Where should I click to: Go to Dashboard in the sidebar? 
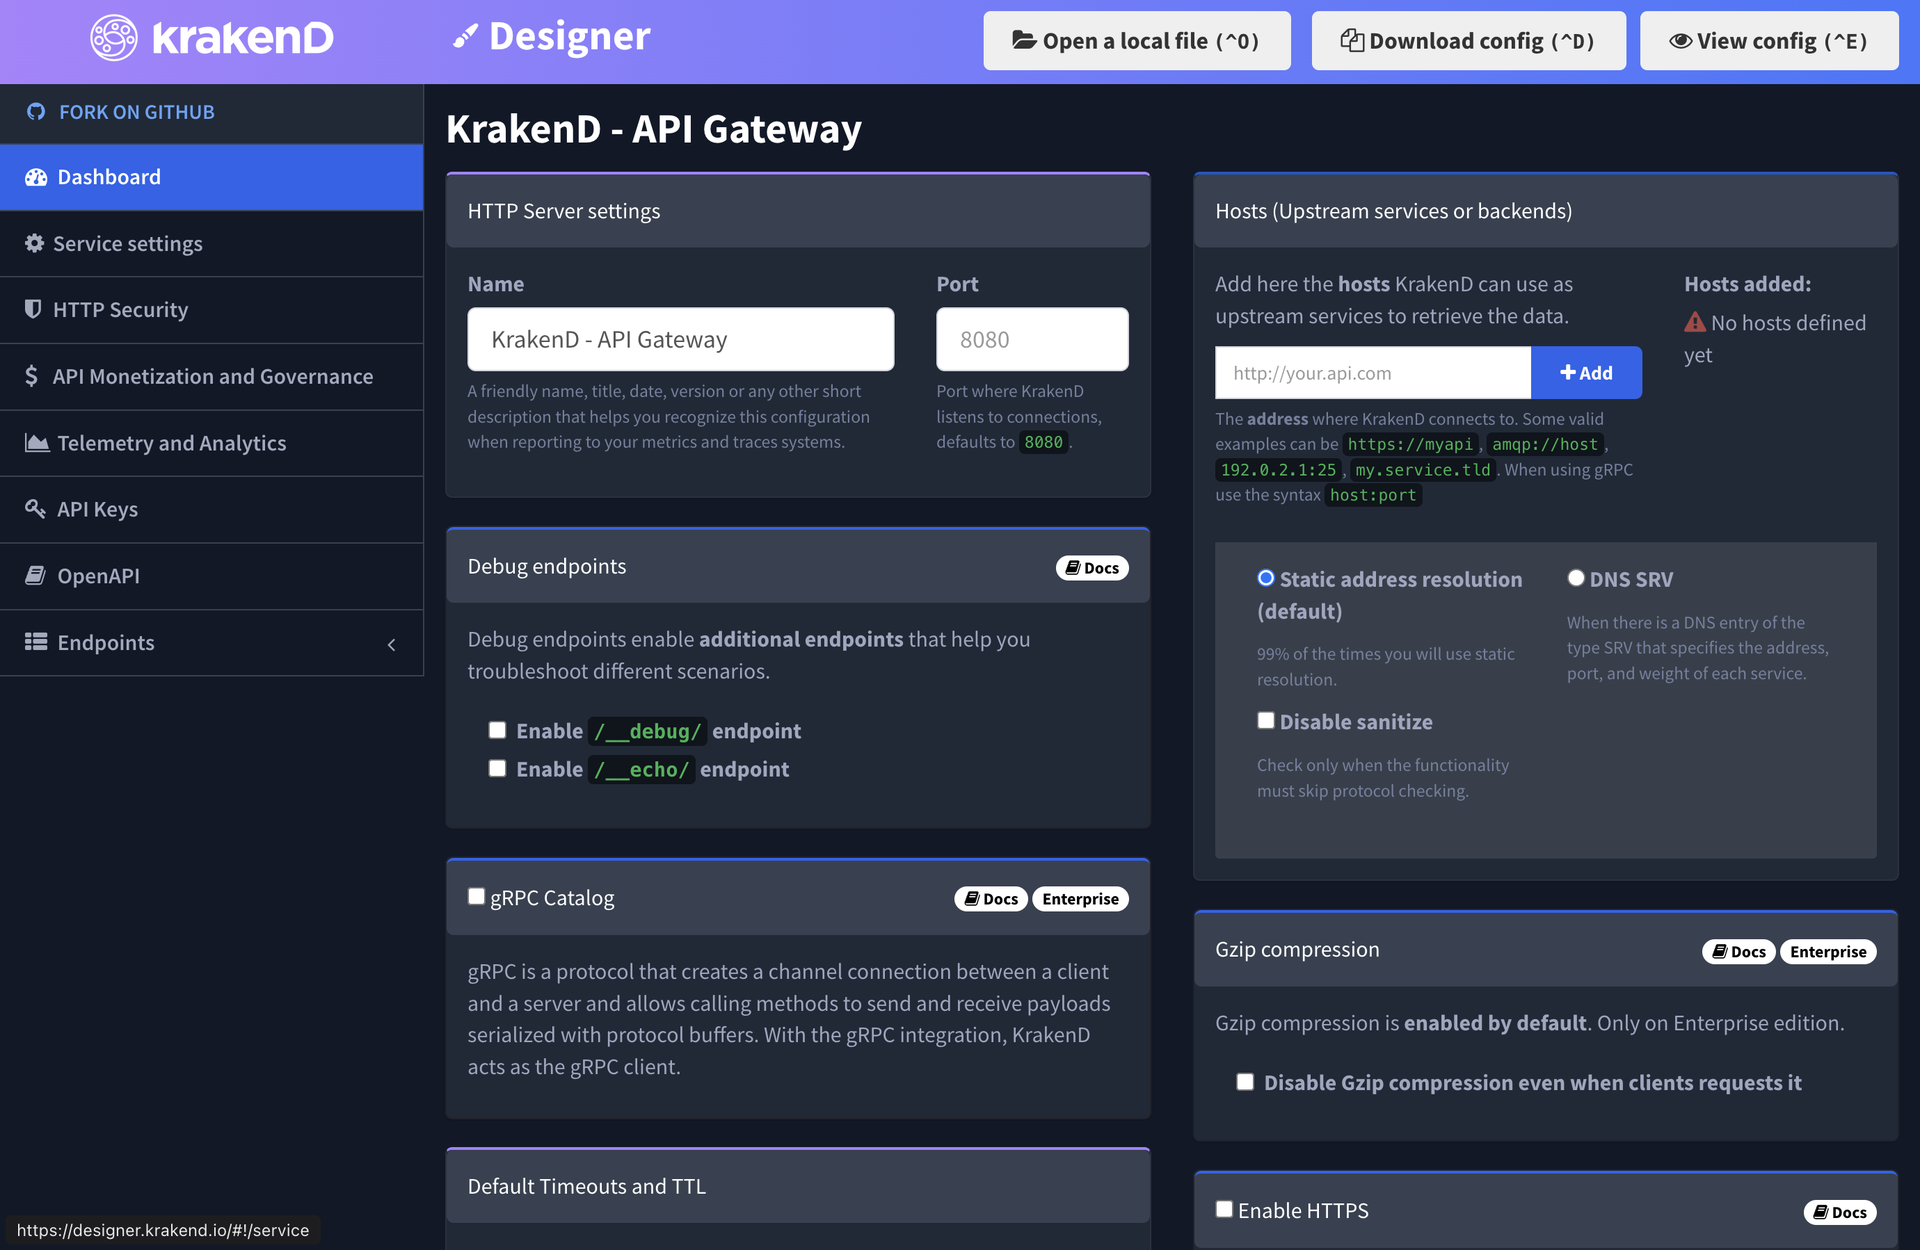[x=212, y=177]
